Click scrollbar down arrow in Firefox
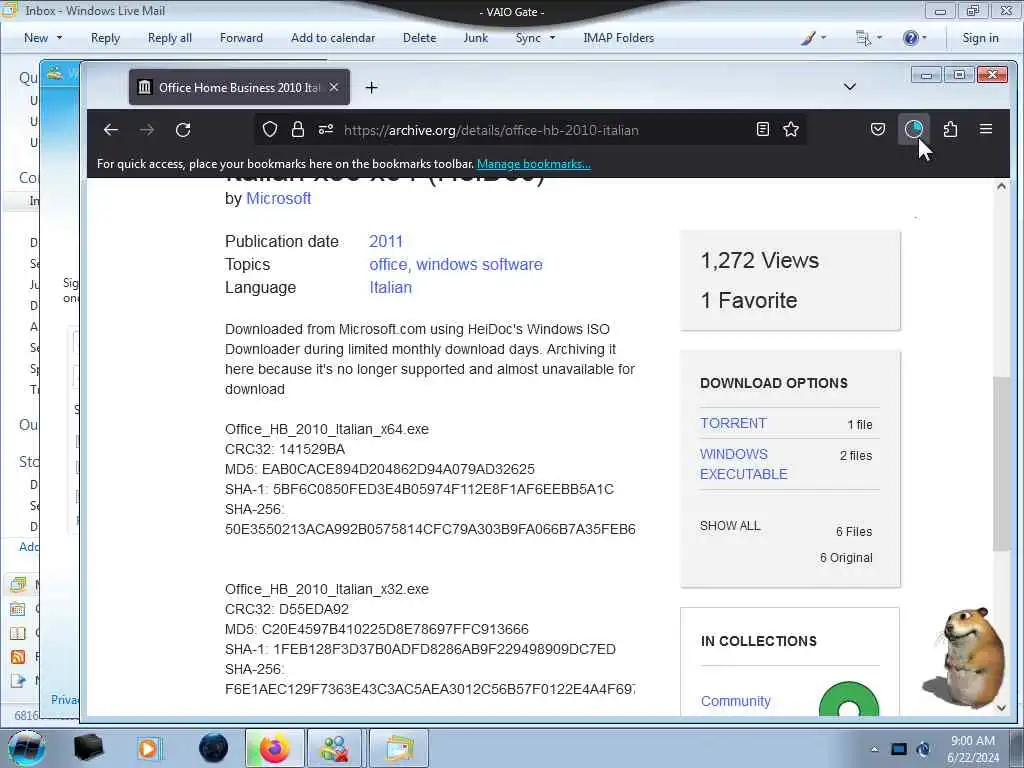 (x=1001, y=707)
